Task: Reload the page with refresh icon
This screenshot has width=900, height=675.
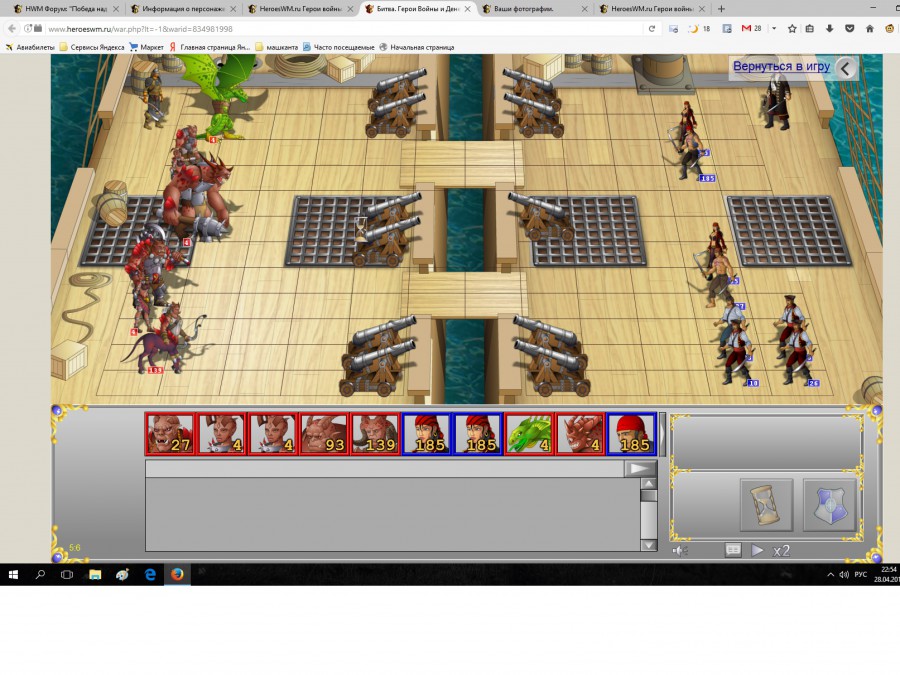Action: coord(651,29)
